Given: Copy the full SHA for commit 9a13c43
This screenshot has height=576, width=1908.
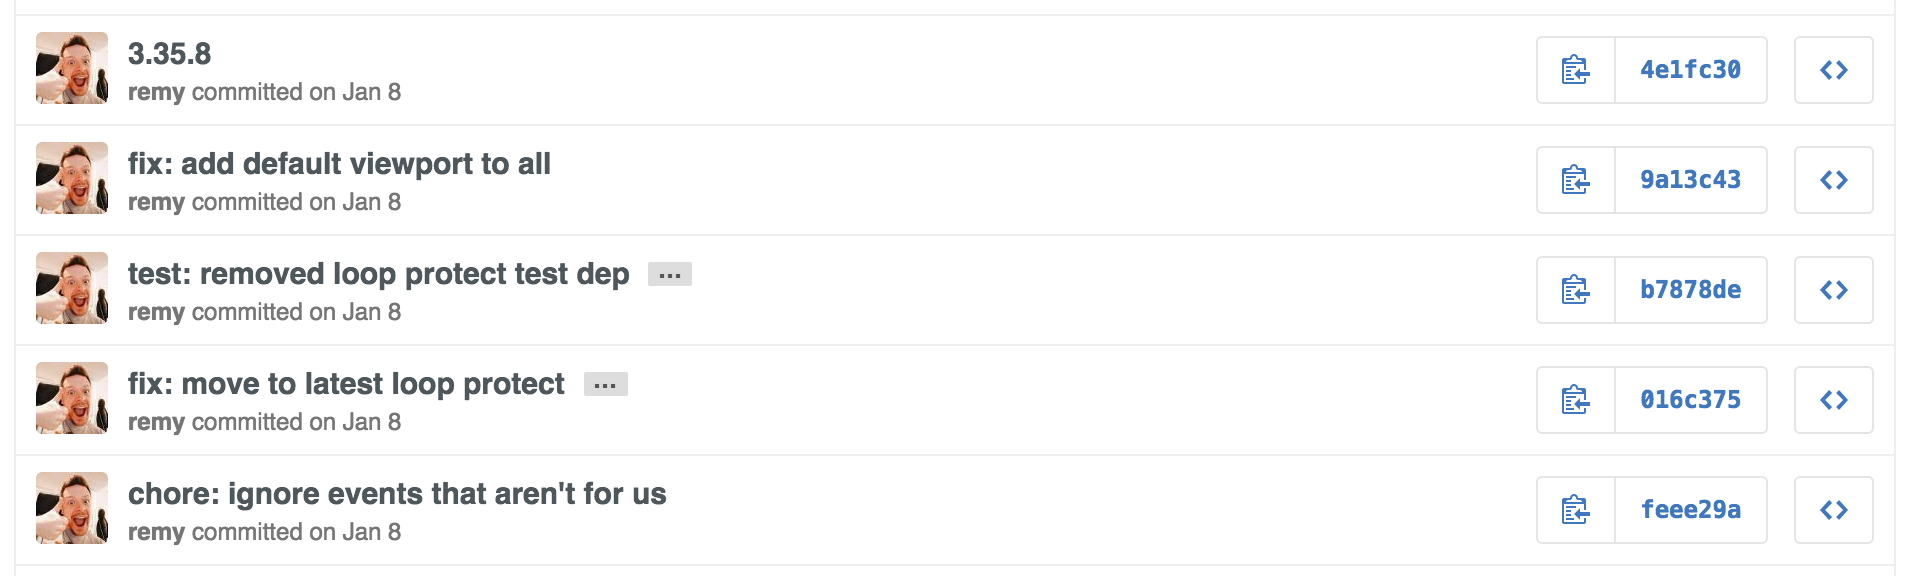Looking at the screenshot, I should 1576,180.
